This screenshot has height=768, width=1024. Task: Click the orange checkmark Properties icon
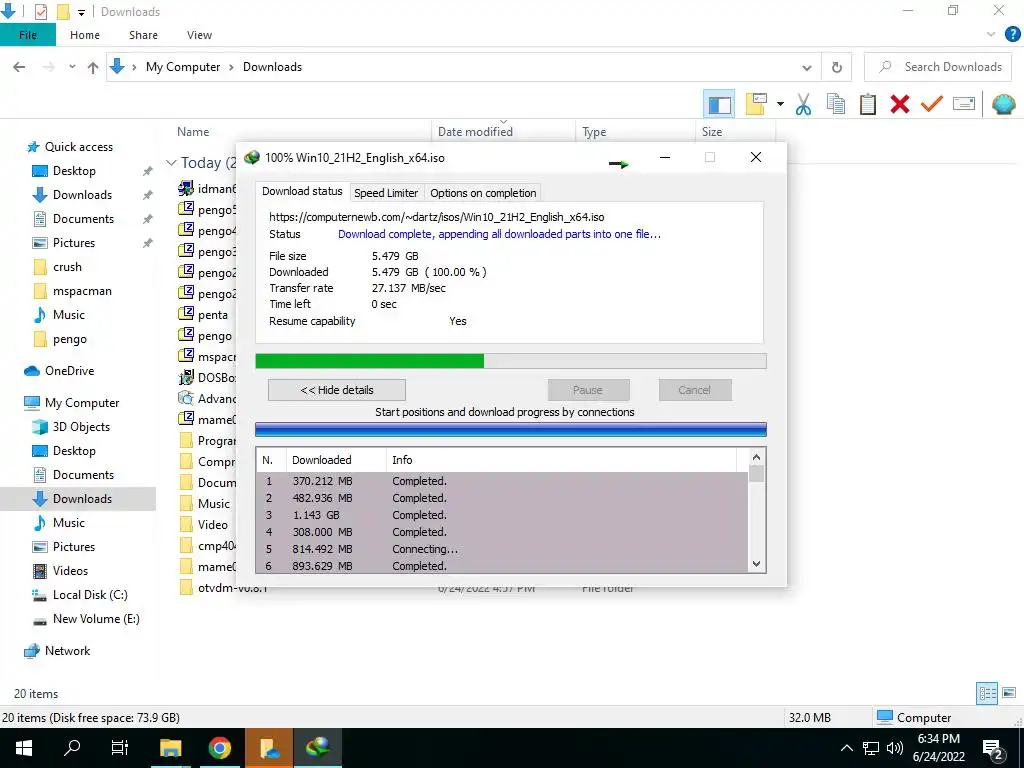[931, 104]
